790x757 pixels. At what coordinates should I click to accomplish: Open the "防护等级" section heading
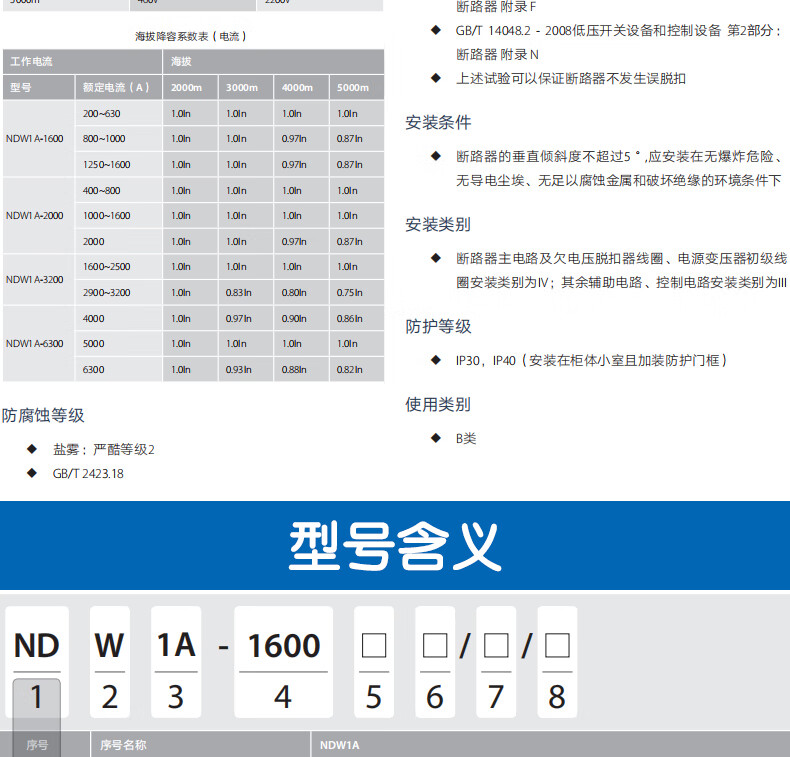tap(438, 327)
